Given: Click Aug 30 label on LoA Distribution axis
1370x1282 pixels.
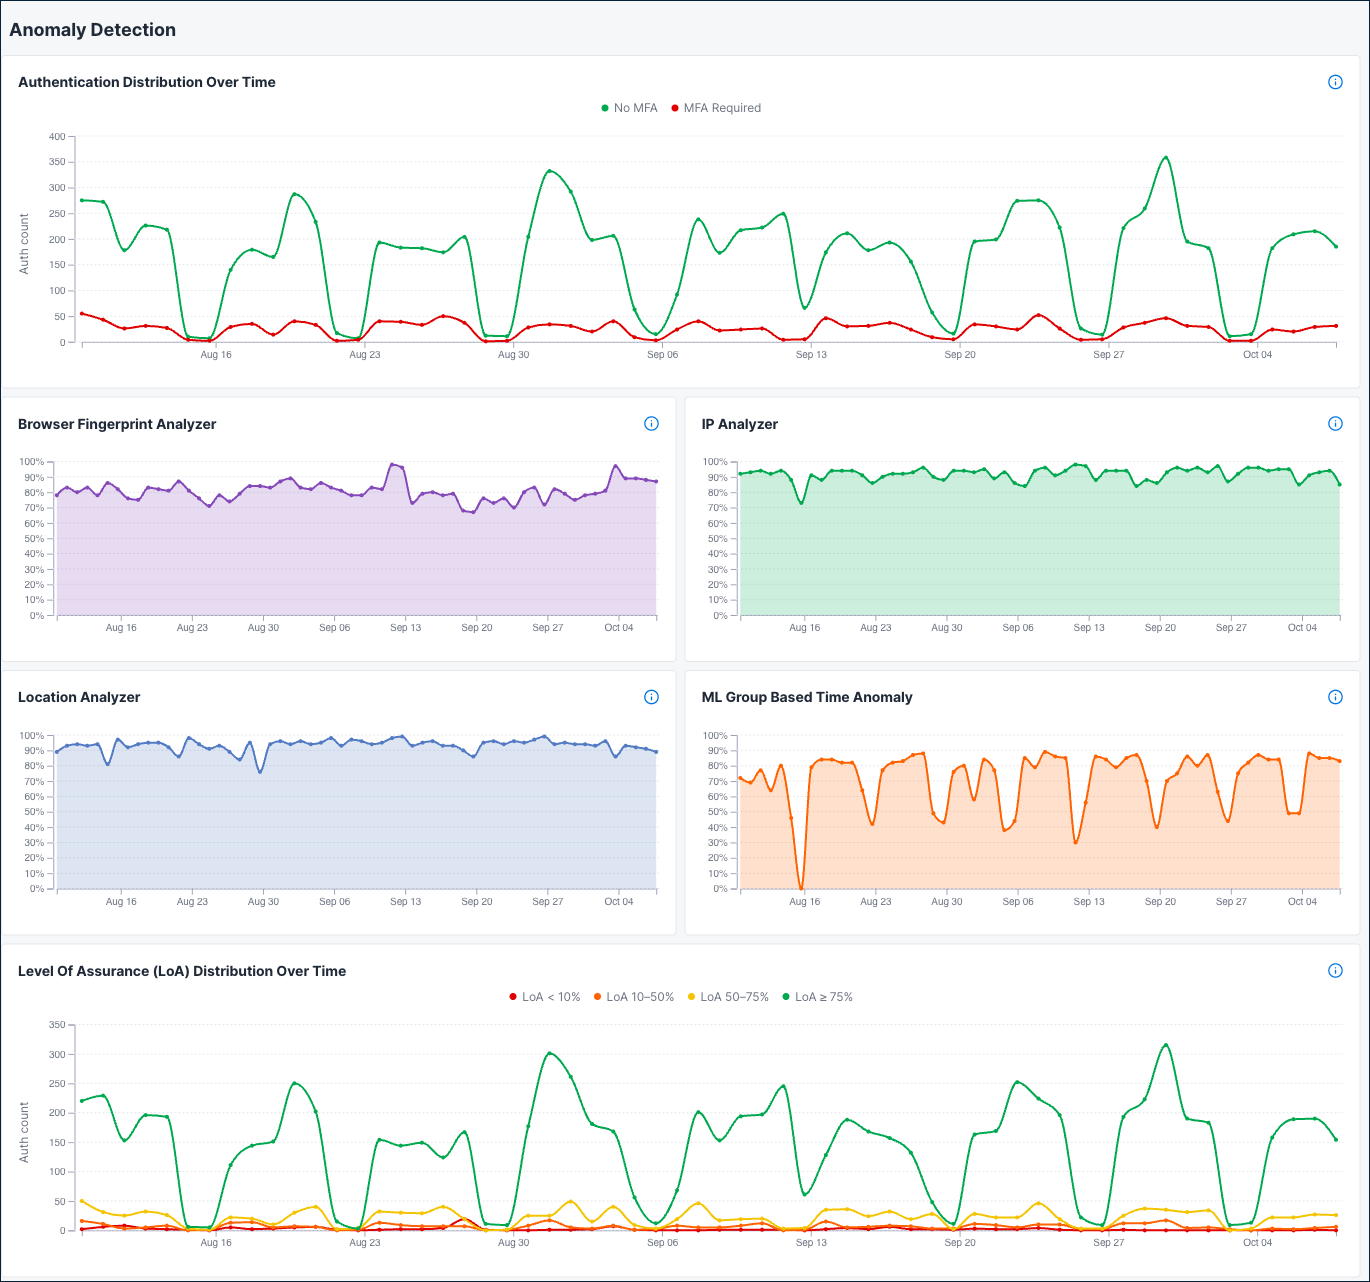Looking at the screenshot, I should pyautogui.click(x=514, y=1243).
